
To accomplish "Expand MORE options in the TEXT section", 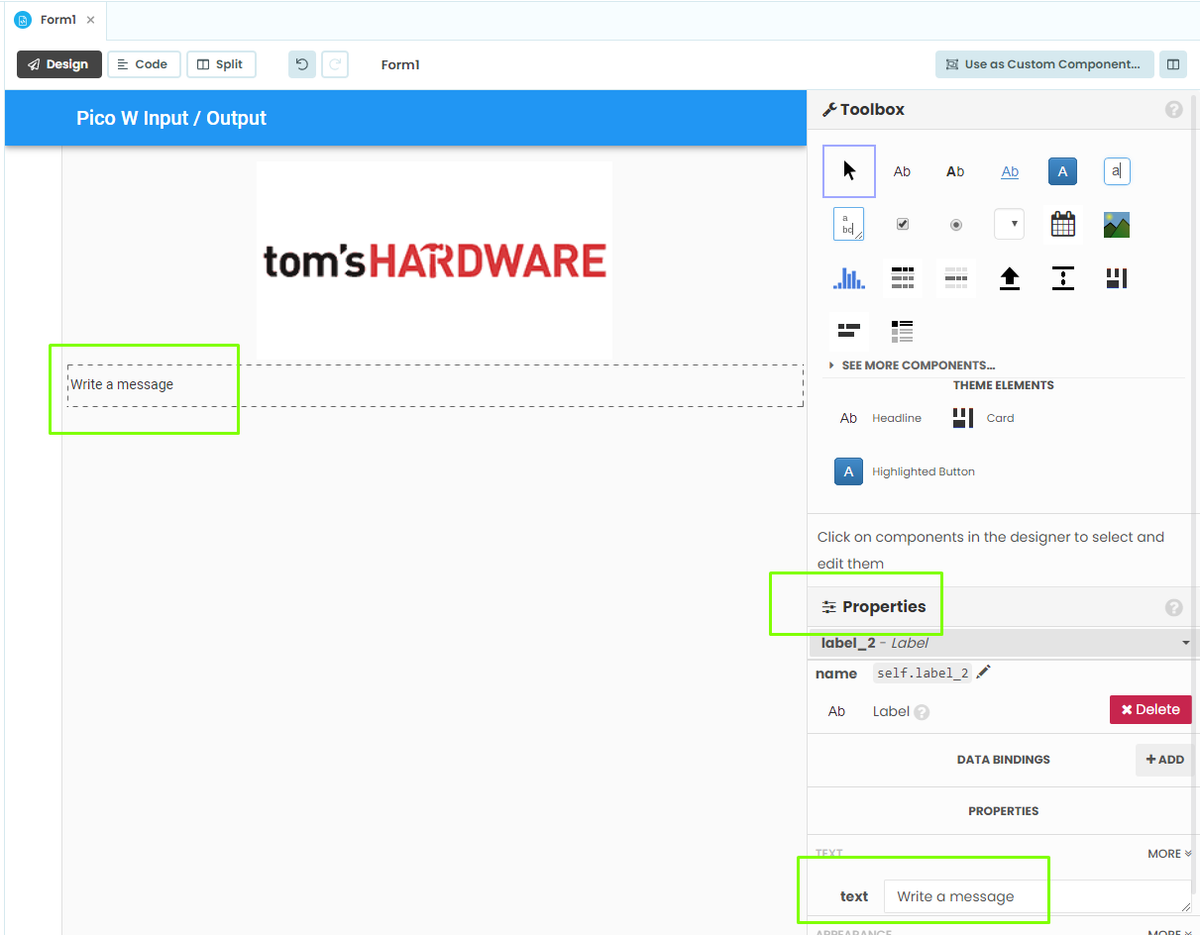I will coord(1168,853).
